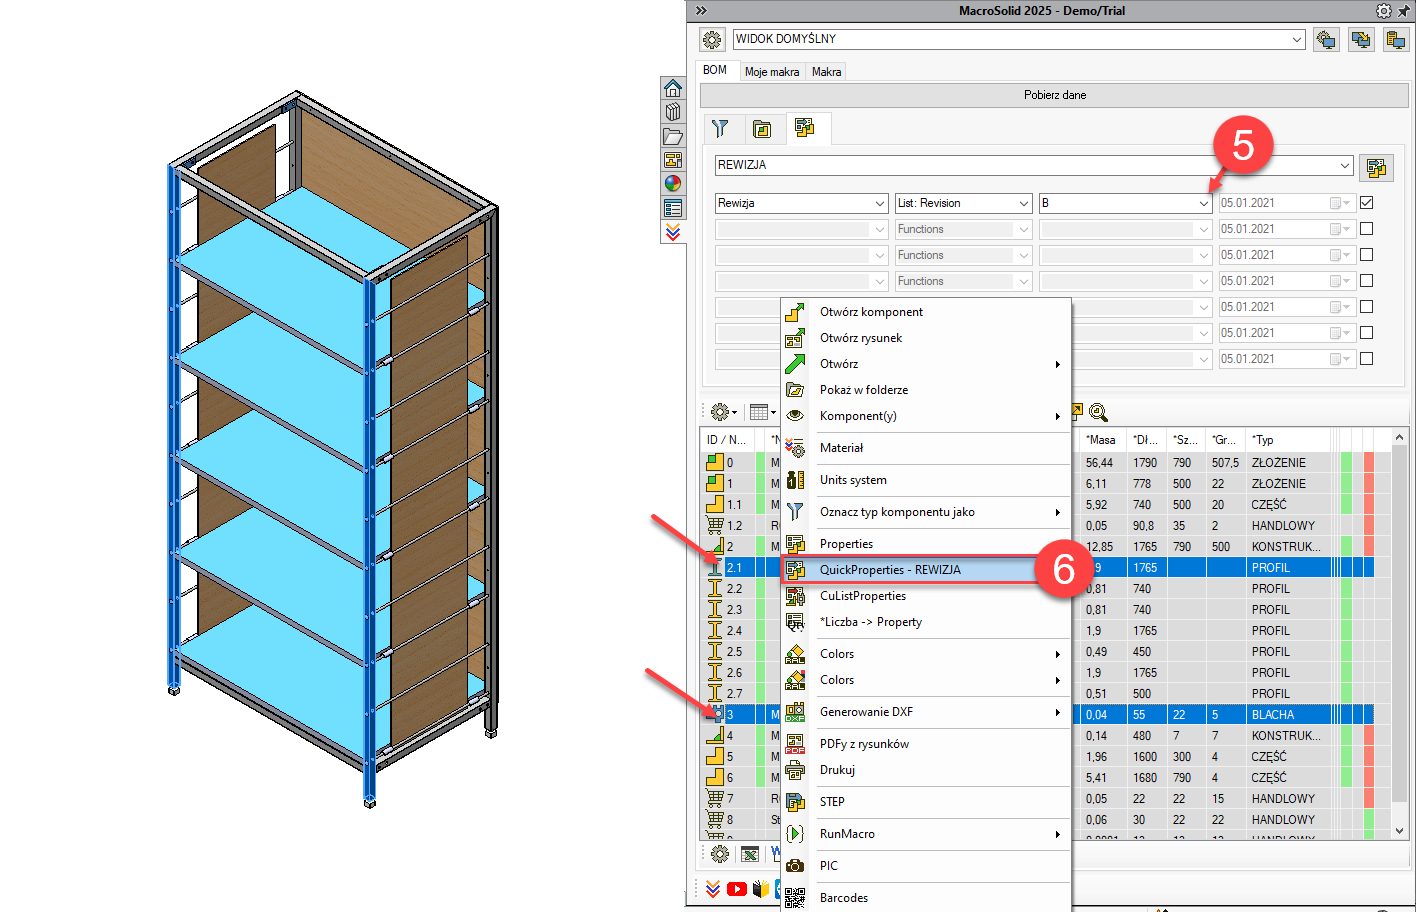
Task: Expand the REWIZJA template dropdown
Action: click(x=1345, y=165)
